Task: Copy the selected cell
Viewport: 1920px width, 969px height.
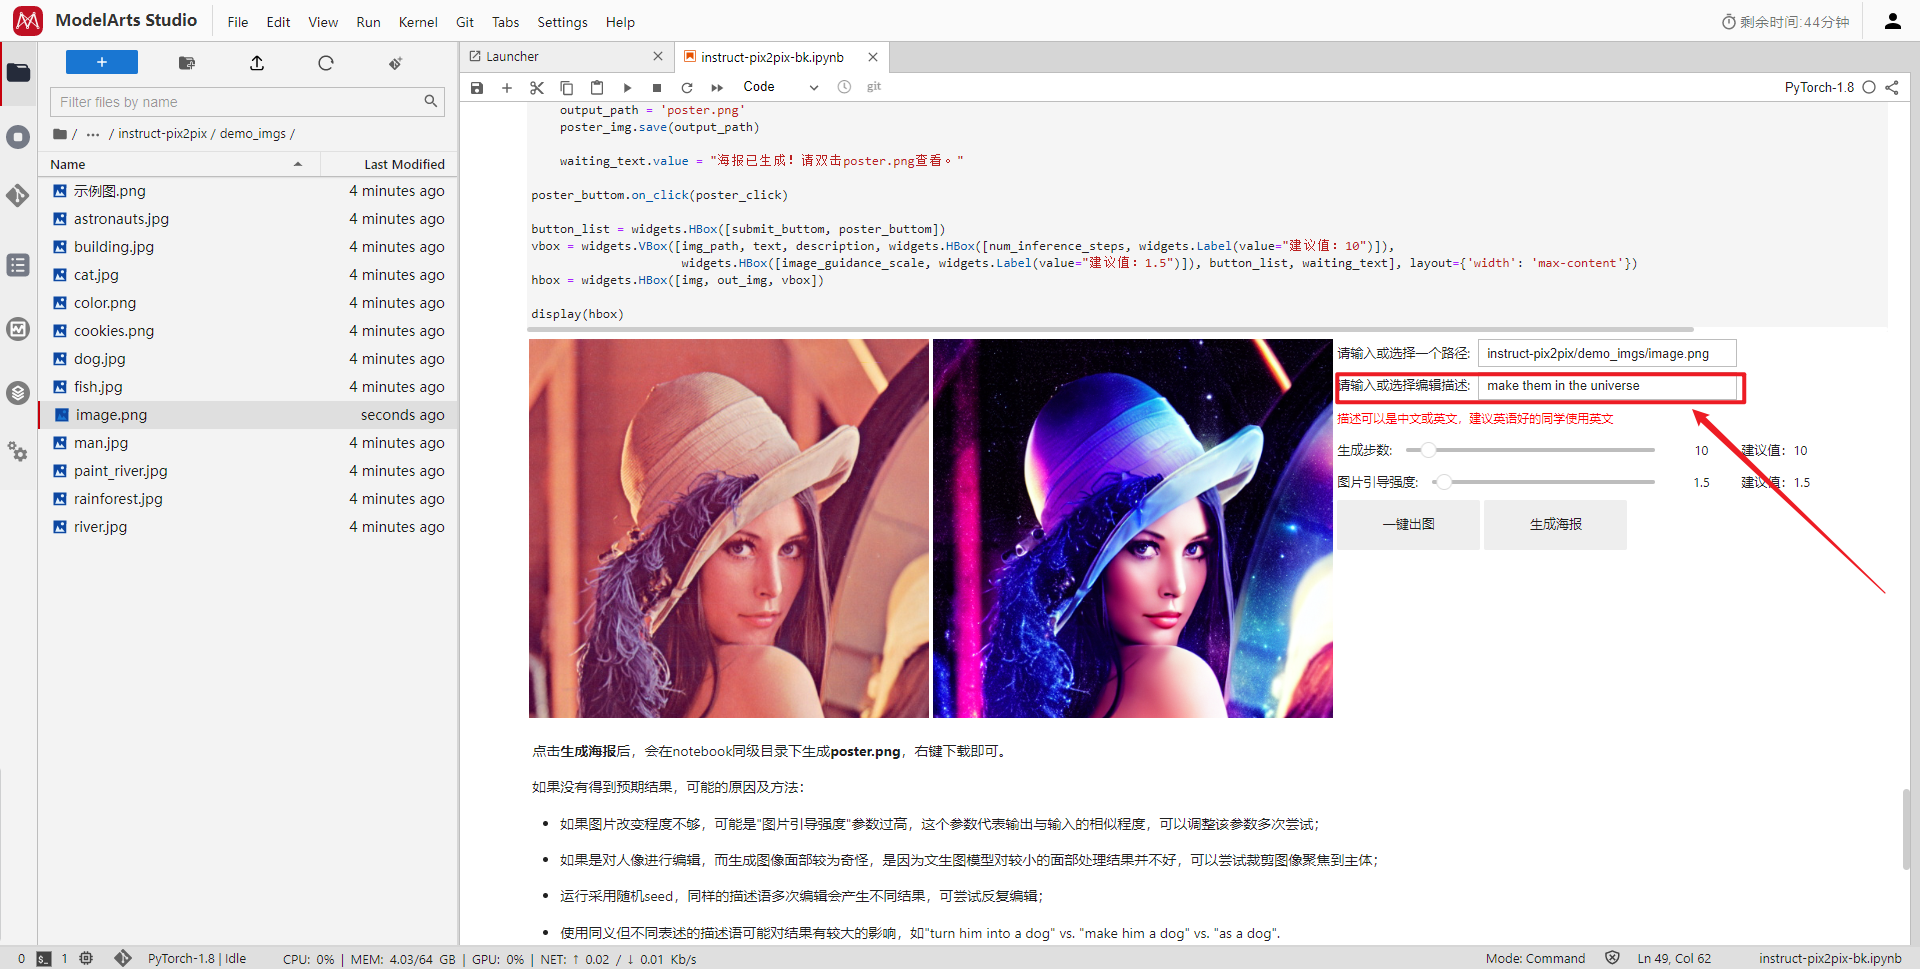Action: click(x=567, y=88)
